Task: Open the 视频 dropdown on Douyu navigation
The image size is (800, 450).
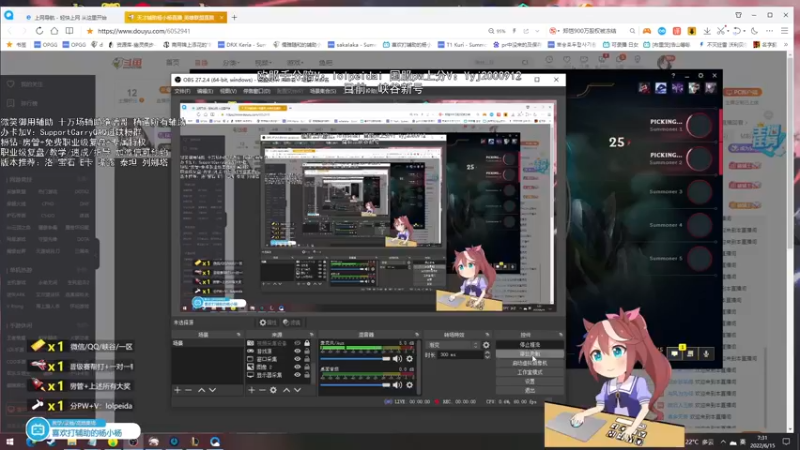Action: coord(263,63)
